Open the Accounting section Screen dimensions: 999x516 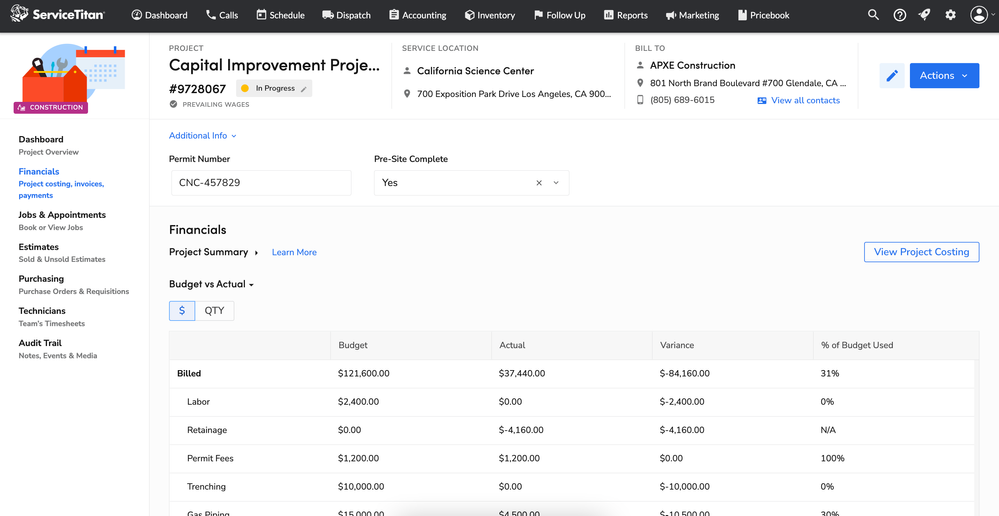417,15
